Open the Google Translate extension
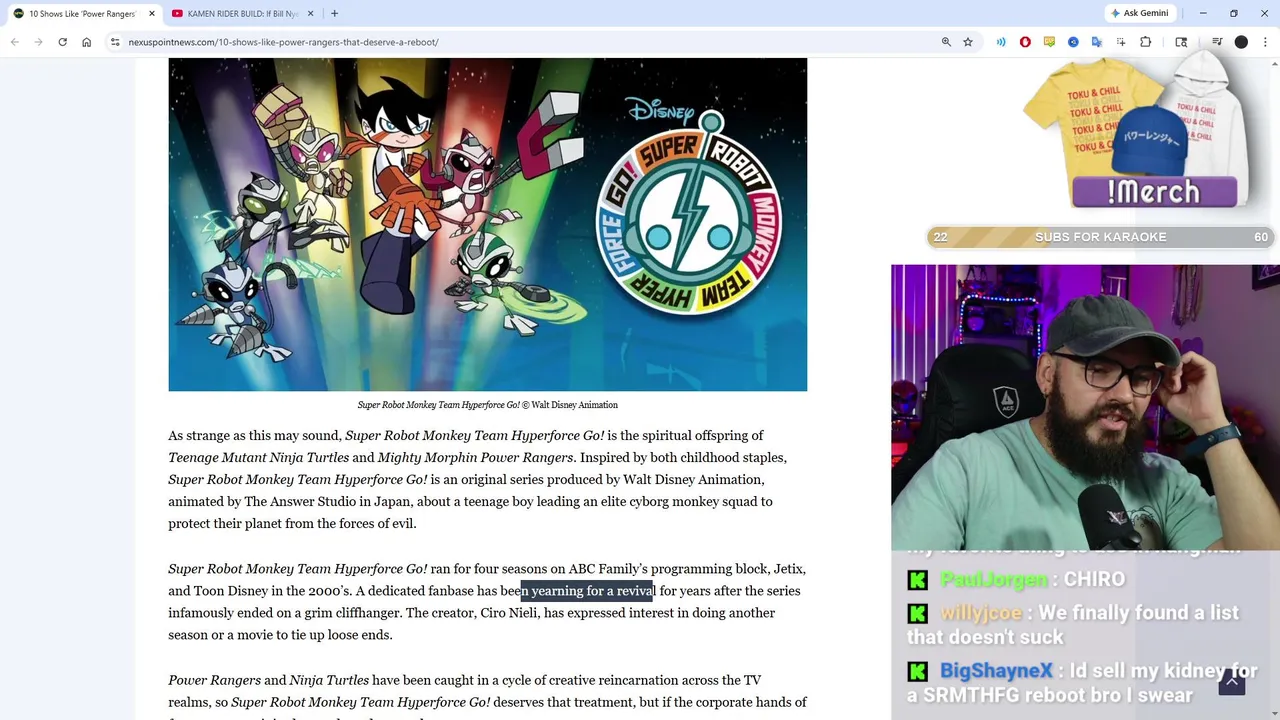1280x720 pixels. (x=1097, y=42)
